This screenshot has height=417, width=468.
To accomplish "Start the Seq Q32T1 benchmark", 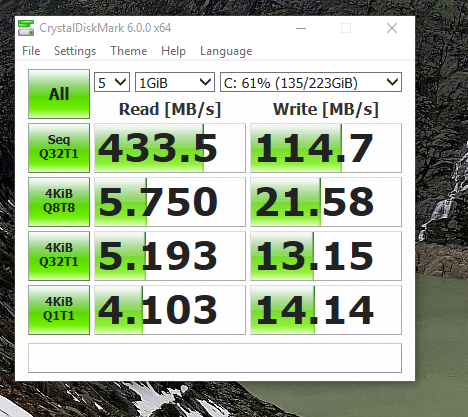I will 59,148.
